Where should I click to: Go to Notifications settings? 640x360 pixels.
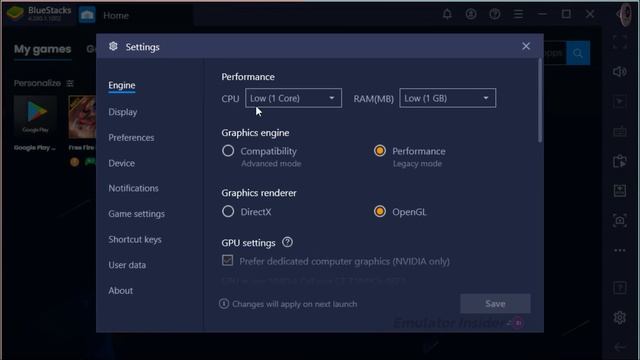pos(133,188)
